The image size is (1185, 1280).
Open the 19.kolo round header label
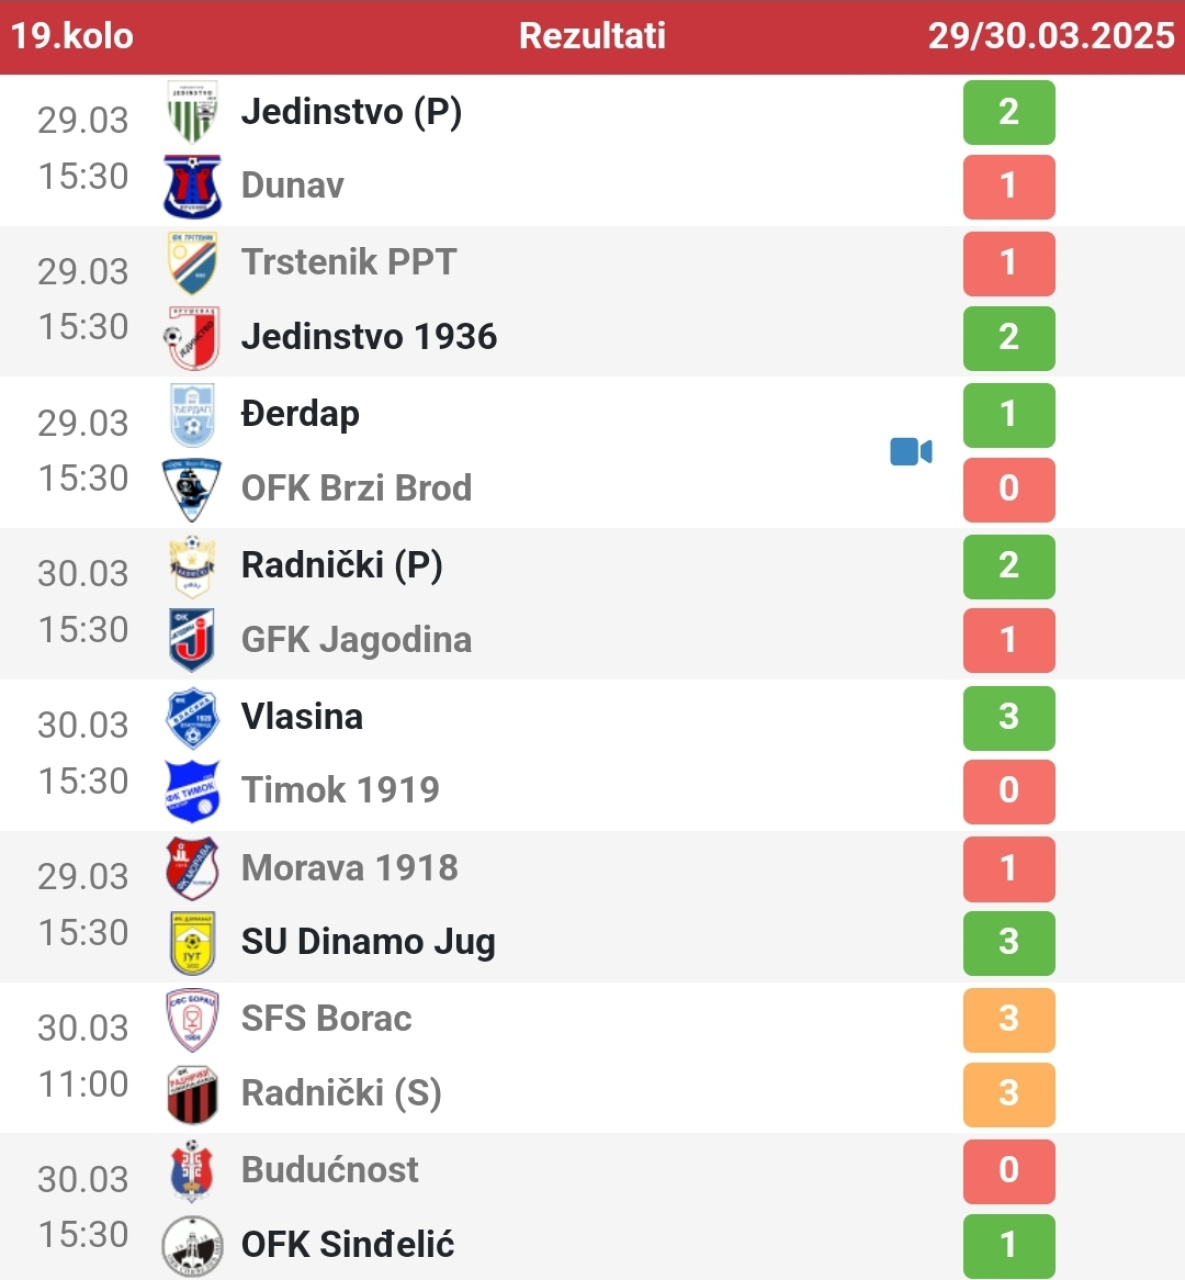[x=72, y=36]
